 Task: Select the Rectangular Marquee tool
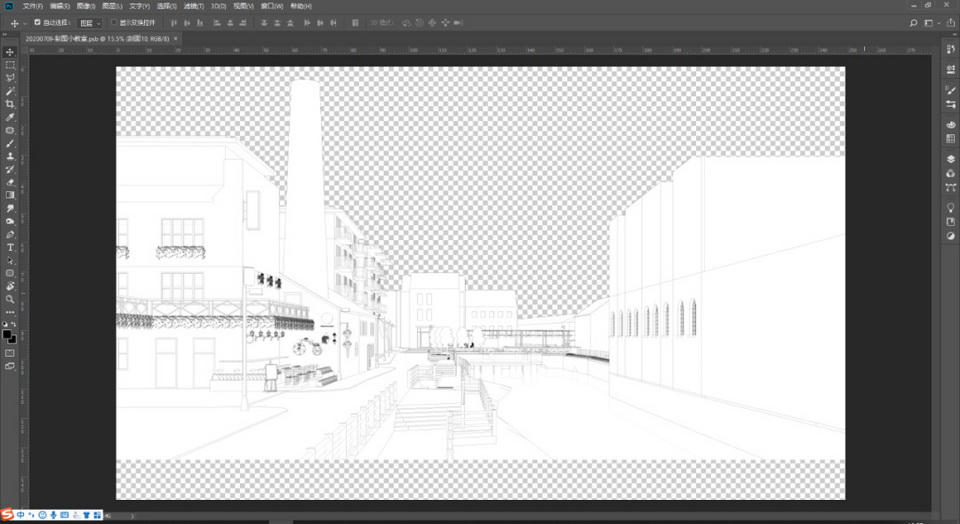pos(10,65)
